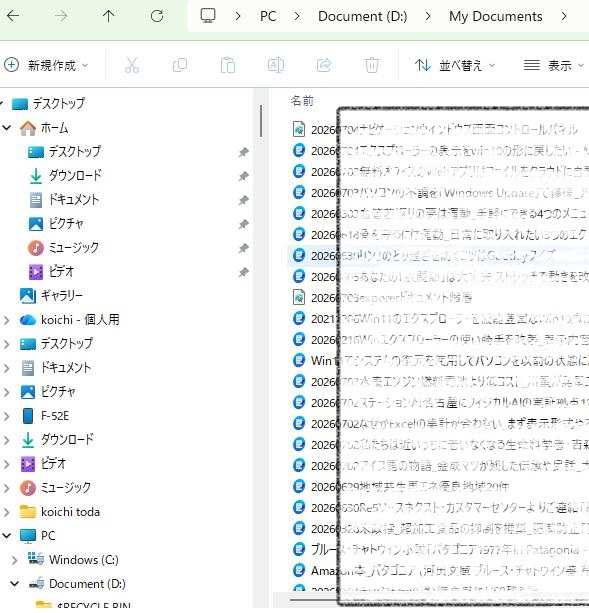Select the top デスクトップ item in the navigation pane
This screenshot has height=613, width=589.
click(x=48, y=104)
